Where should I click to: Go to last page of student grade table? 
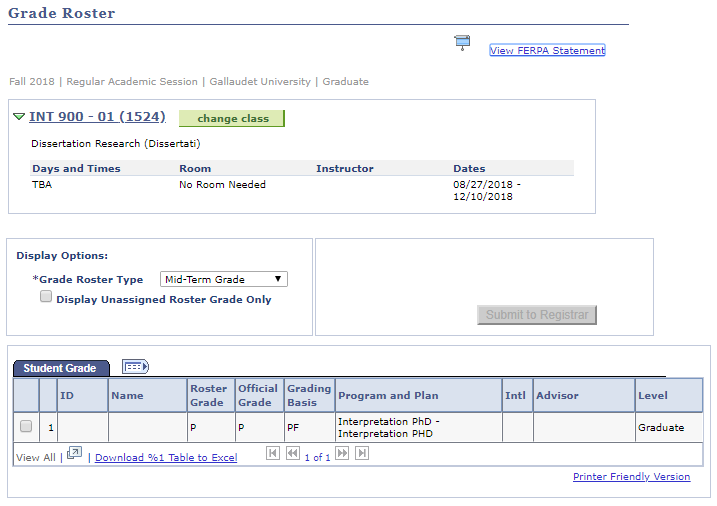click(362, 454)
